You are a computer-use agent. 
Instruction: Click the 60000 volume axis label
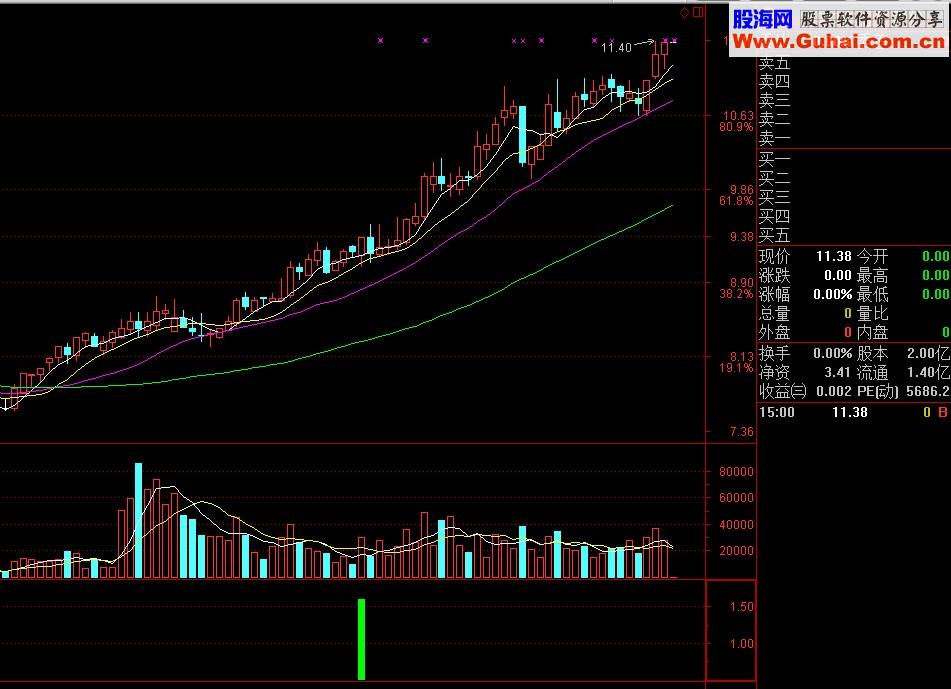point(736,497)
